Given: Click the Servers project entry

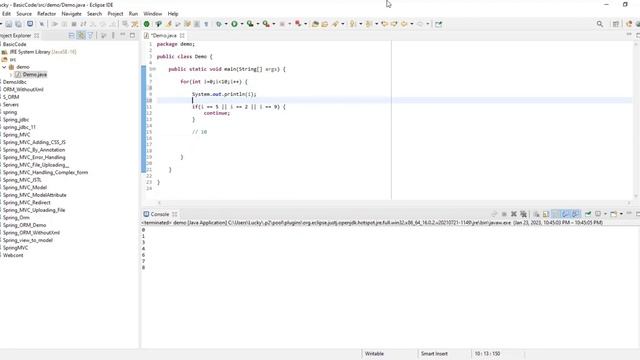Looking at the screenshot, I should click(x=11, y=105).
